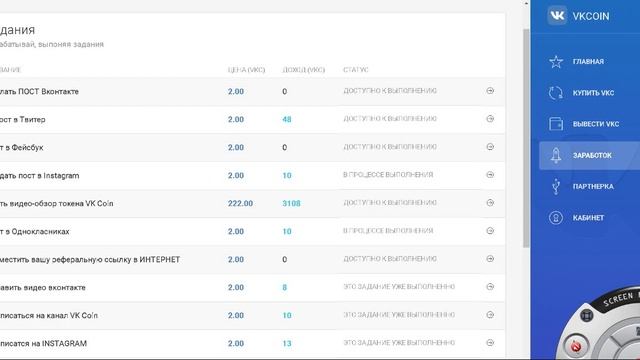Open реферальную ссылку в ИНТЕРНЕТ task
The height and width of the screenshot is (360, 640).
[x=90, y=260]
